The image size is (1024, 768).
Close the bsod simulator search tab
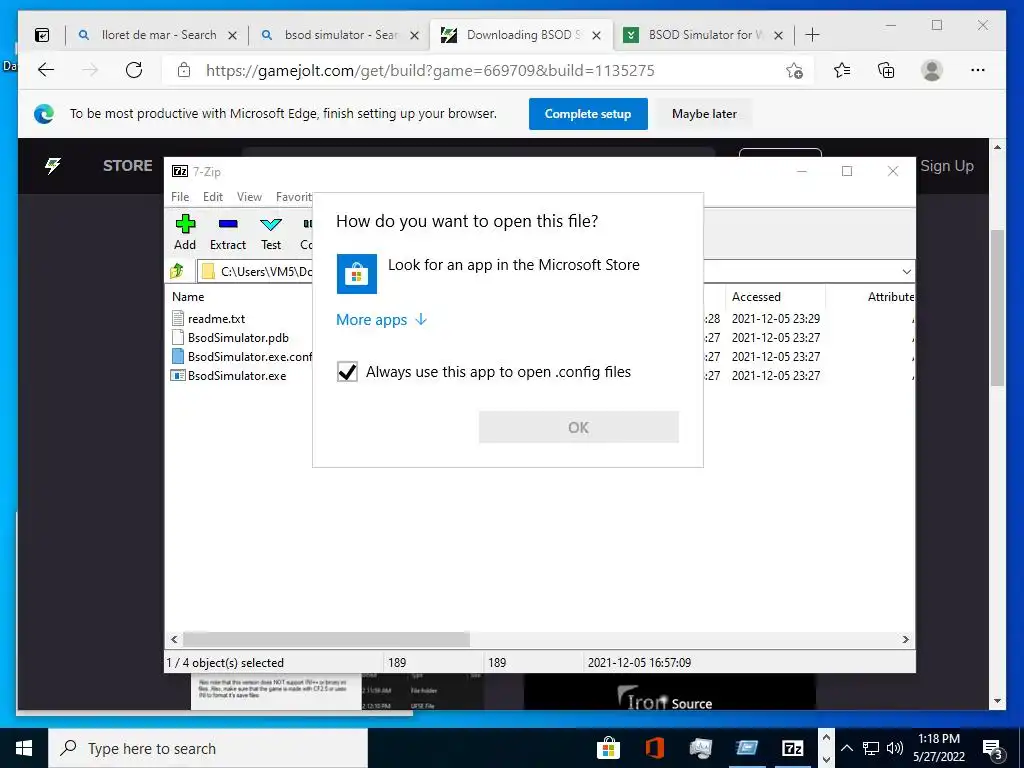[x=414, y=35]
